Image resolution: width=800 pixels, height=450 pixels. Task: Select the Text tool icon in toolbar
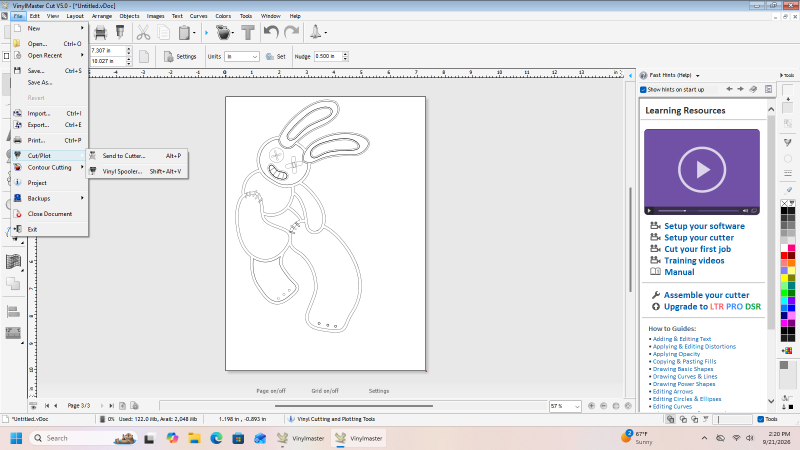pos(248,33)
